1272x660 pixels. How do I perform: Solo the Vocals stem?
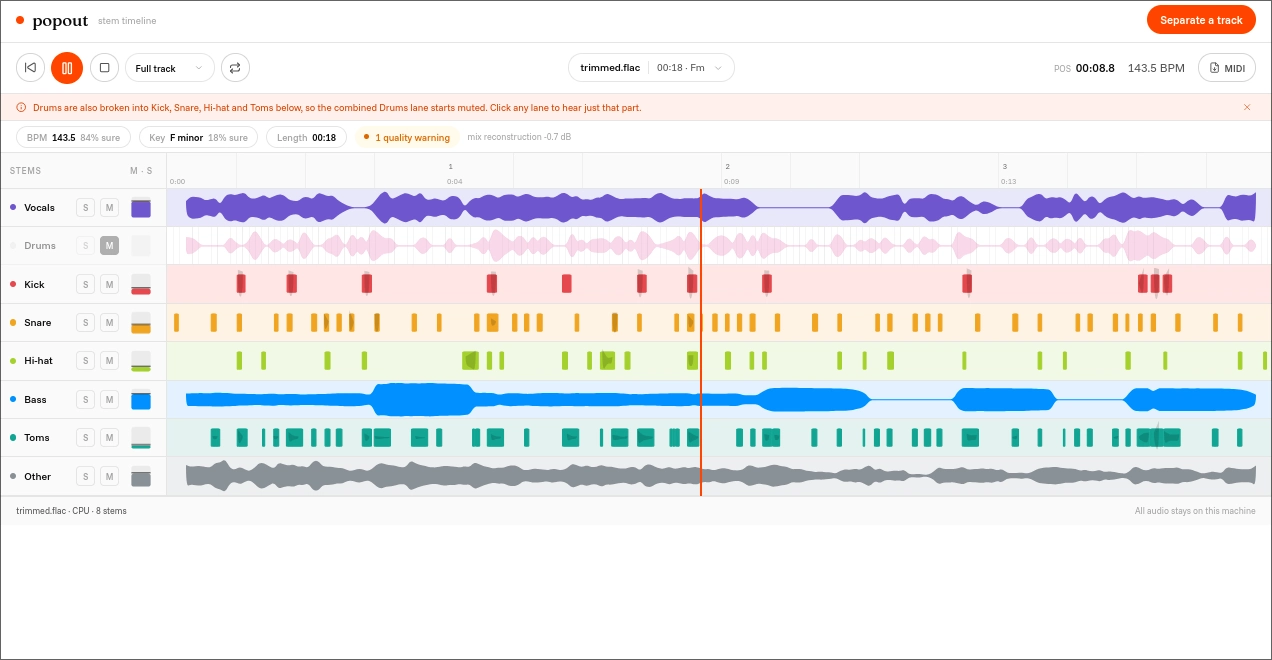click(86, 208)
